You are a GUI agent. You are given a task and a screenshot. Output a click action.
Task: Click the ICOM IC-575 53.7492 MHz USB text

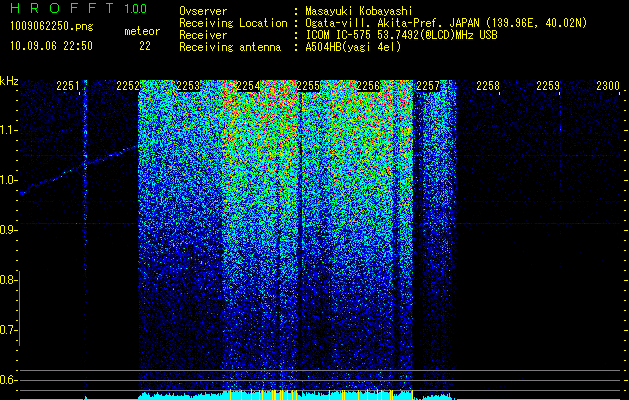click(x=401, y=35)
